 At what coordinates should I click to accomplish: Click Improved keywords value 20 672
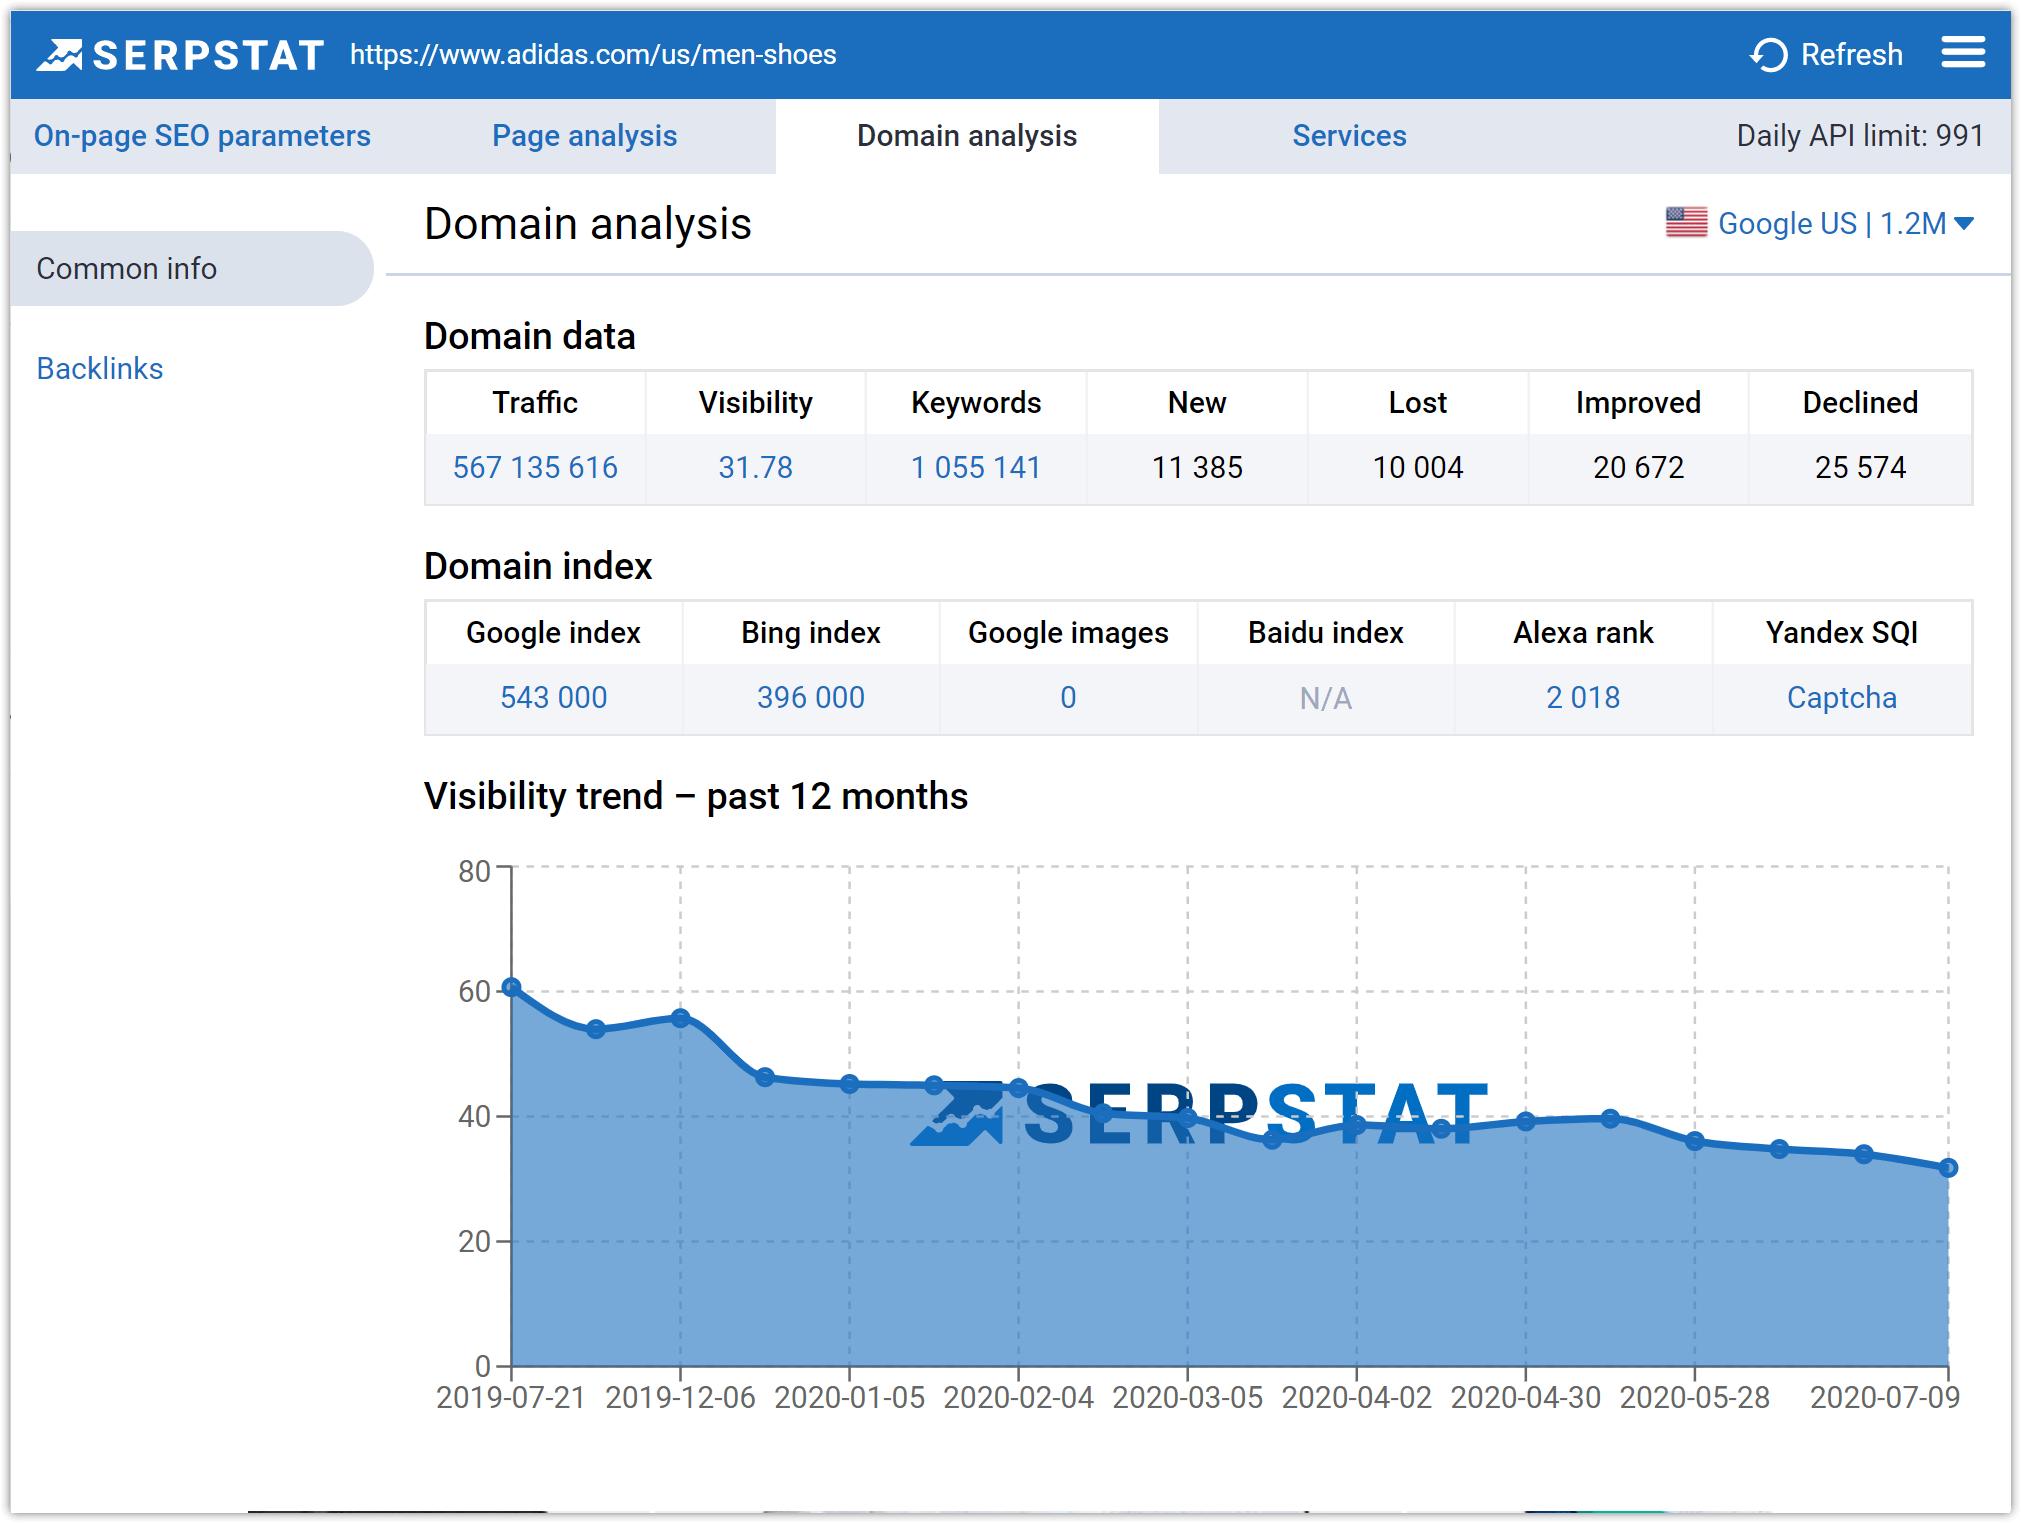pyautogui.click(x=1638, y=468)
